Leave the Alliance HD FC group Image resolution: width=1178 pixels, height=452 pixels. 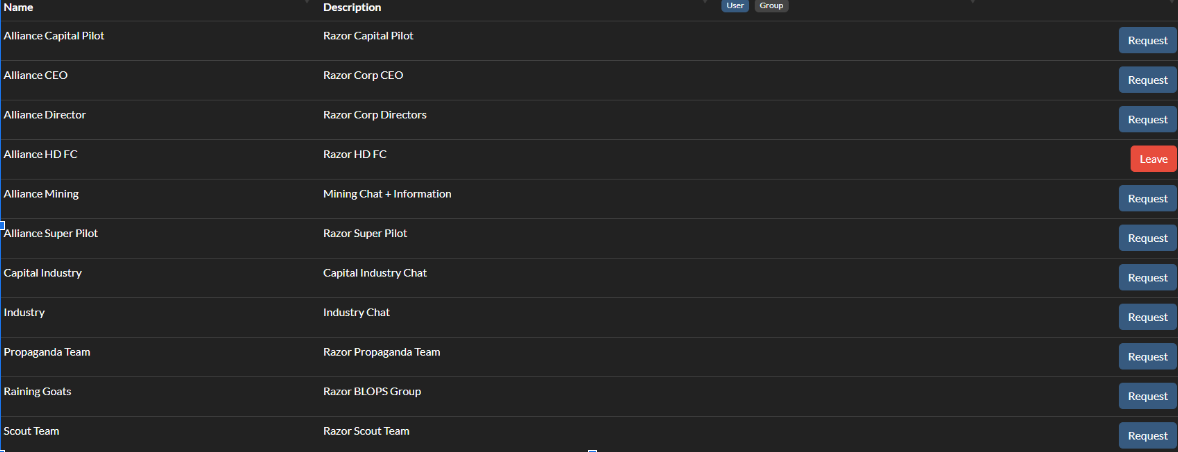1153,159
